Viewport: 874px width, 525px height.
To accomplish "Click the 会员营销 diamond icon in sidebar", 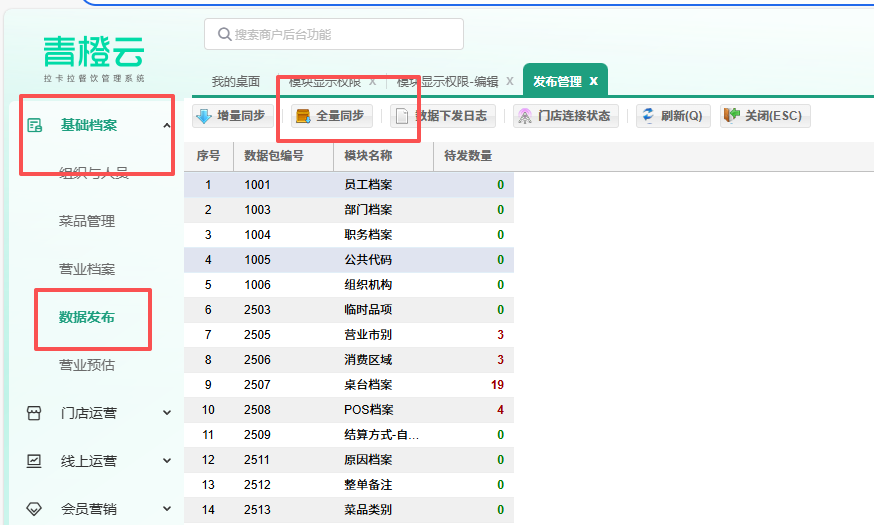I will [x=34, y=509].
